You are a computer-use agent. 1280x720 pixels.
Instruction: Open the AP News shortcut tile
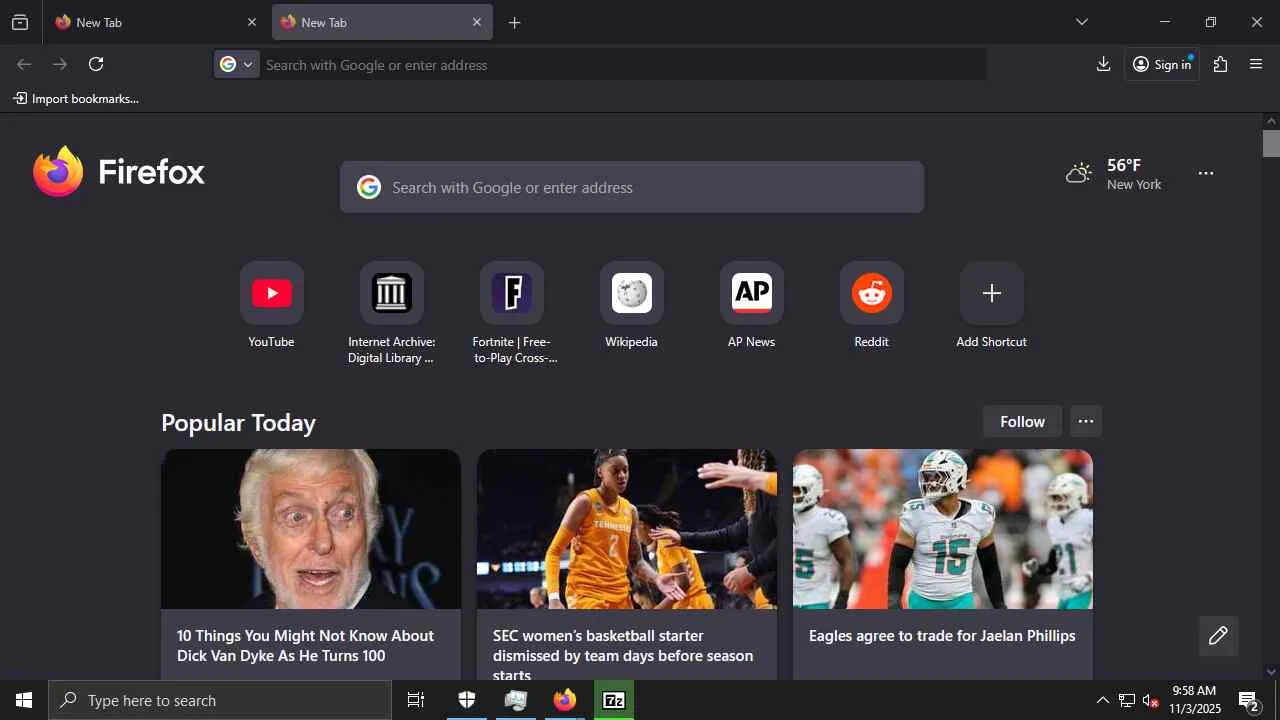[x=751, y=293]
